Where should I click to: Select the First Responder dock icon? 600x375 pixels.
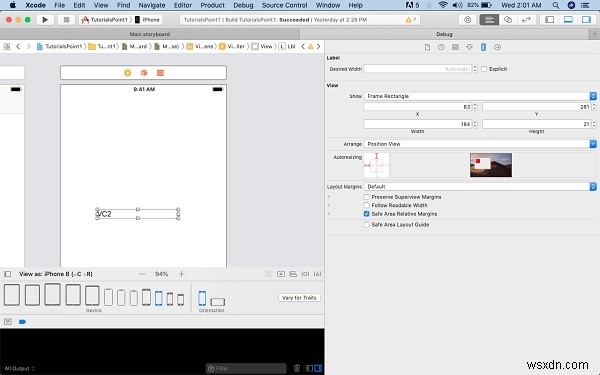pos(144,73)
